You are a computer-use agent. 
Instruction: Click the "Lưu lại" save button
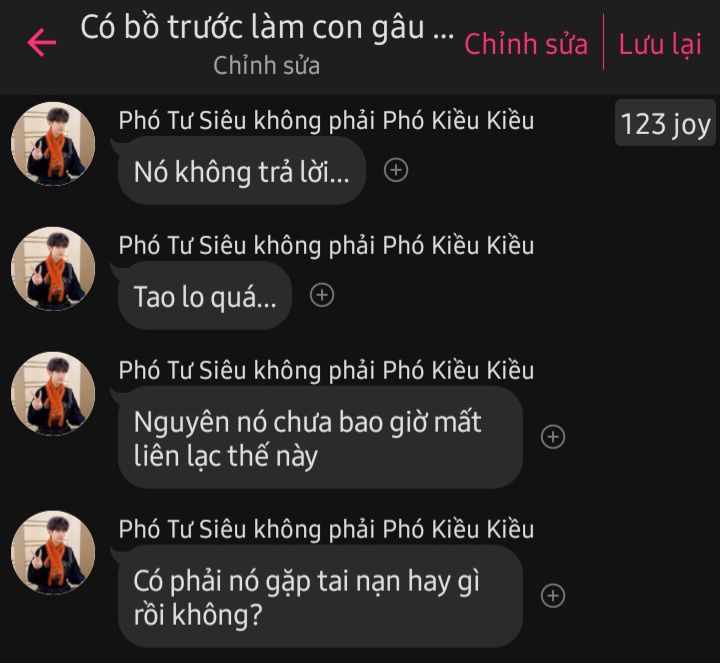click(660, 45)
